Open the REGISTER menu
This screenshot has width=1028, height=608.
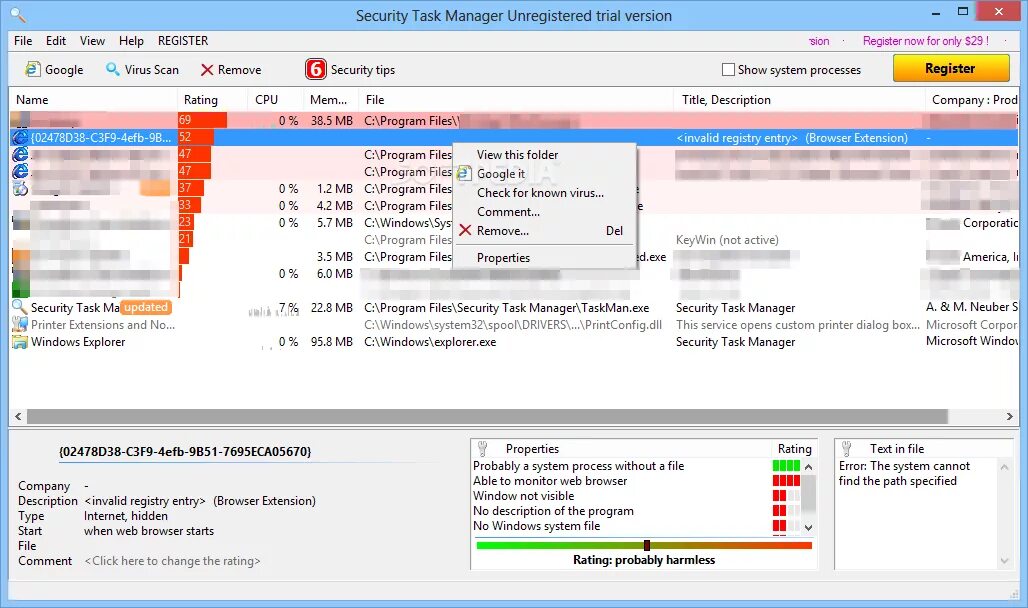[x=183, y=41]
